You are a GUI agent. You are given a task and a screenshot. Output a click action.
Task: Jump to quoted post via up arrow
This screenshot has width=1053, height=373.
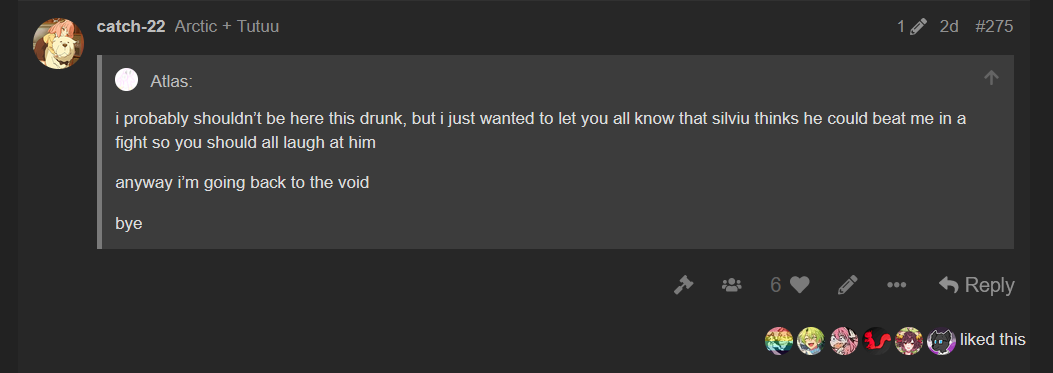click(x=991, y=78)
